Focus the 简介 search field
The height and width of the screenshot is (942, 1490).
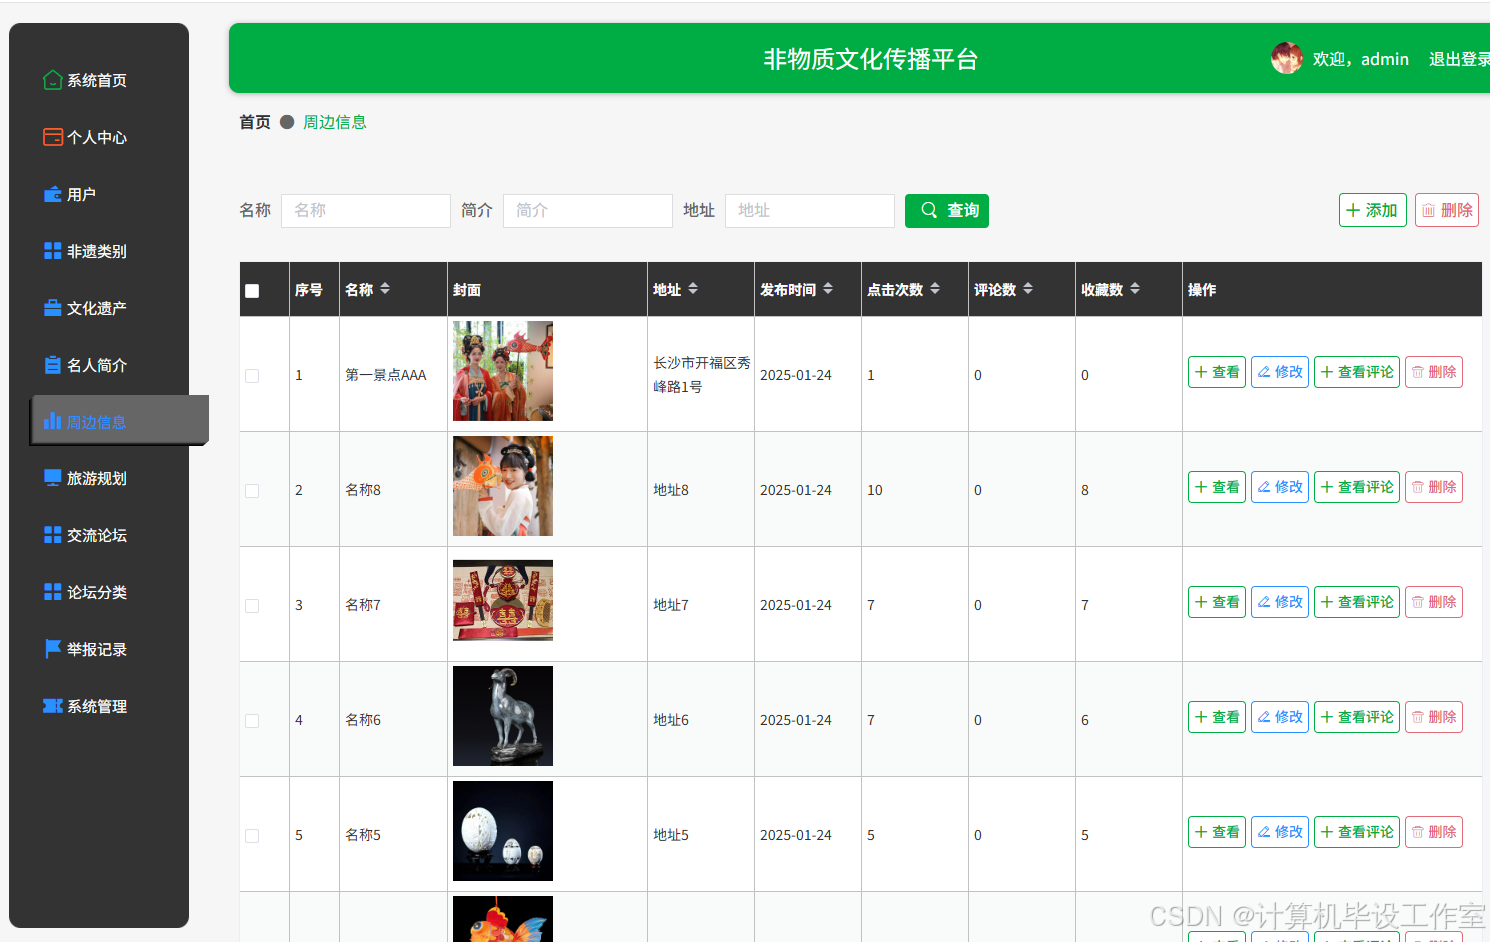588,211
